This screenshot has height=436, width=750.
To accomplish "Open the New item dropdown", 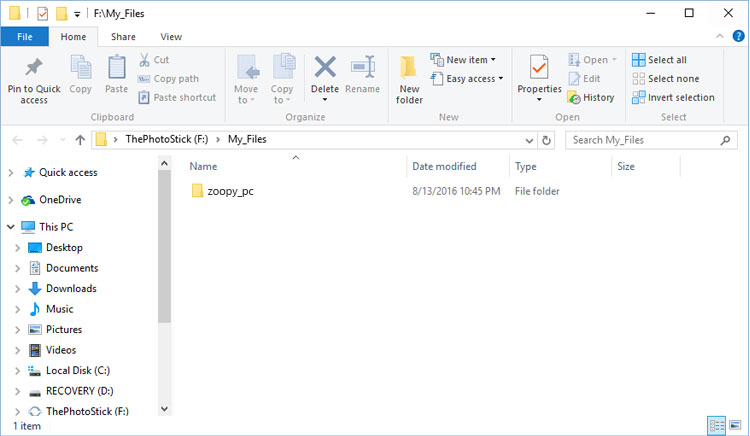I will tap(464, 60).
